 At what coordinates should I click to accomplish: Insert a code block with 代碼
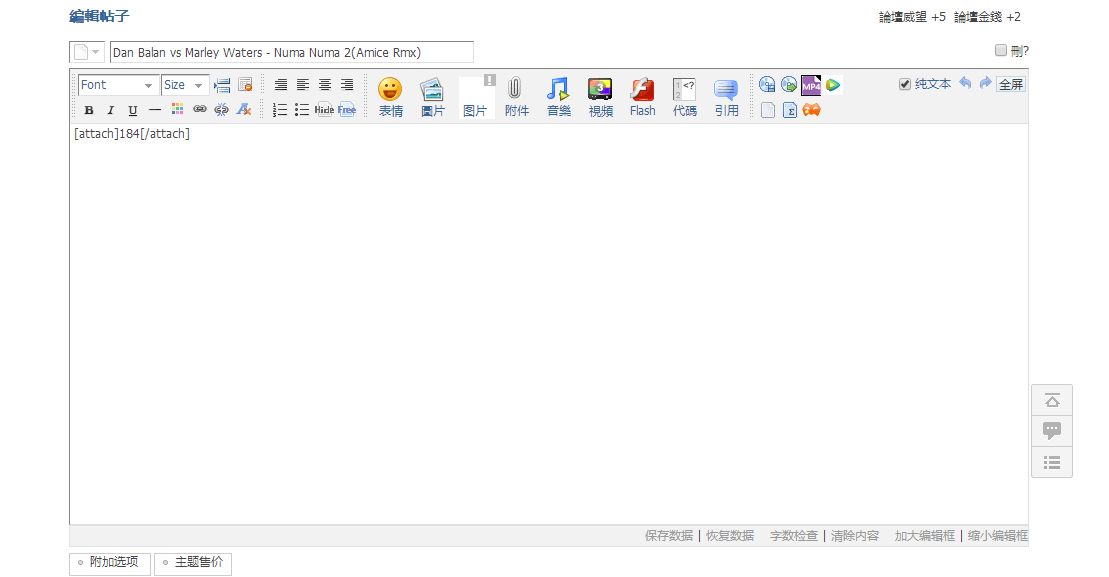point(684,90)
